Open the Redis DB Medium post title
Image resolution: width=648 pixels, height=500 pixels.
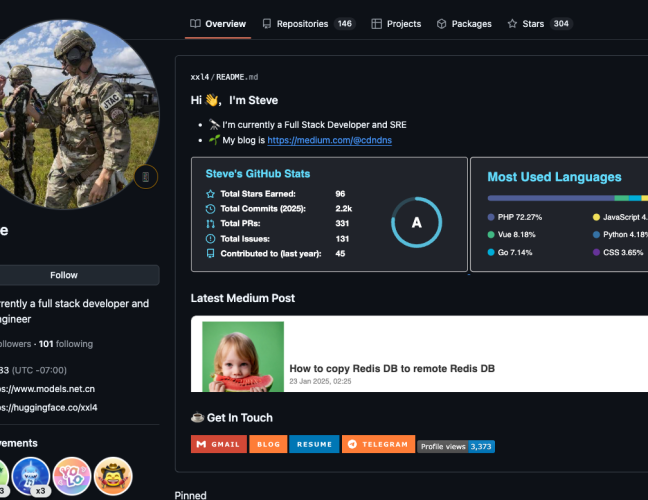click(391, 368)
